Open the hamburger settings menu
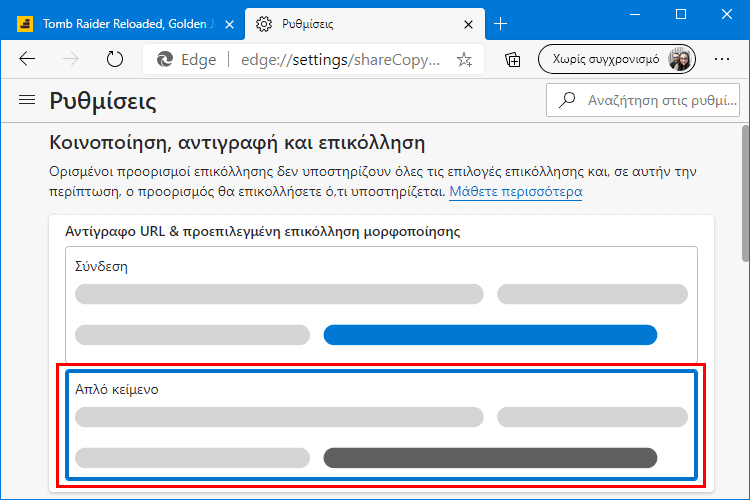Viewport: 750px width, 500px height. click(27, 100)
